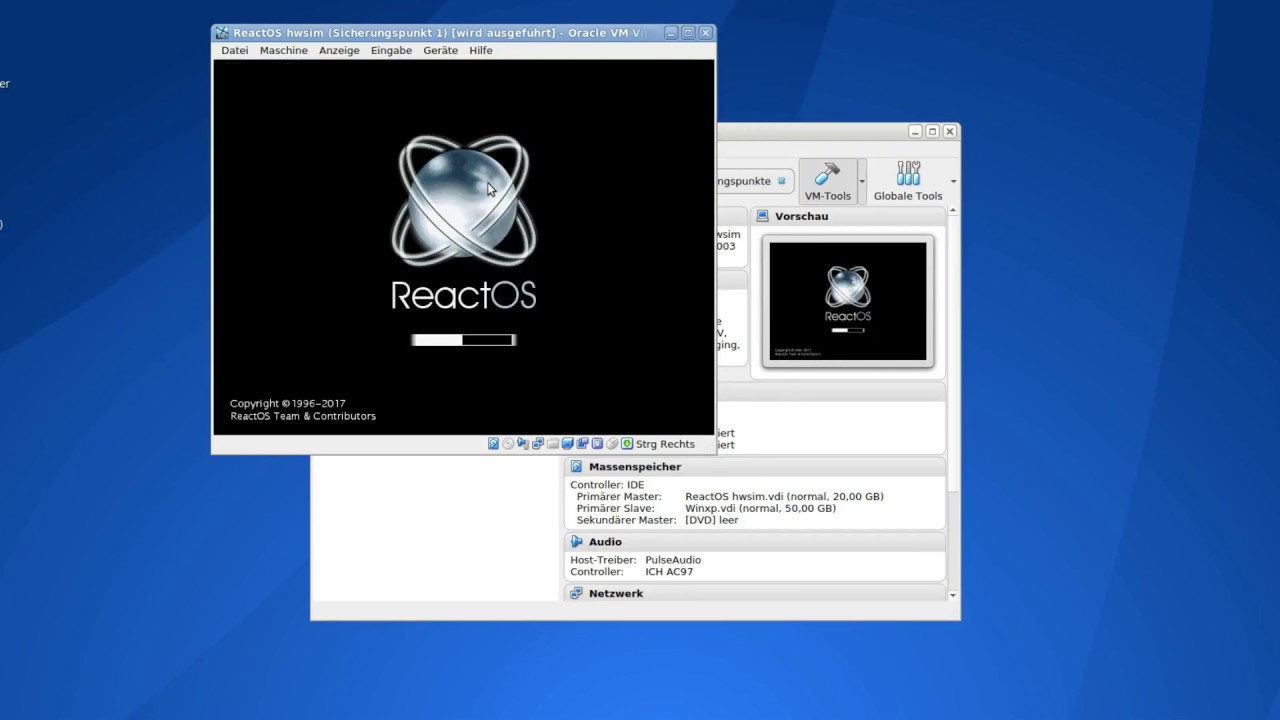Click the ReactOS logo in VM screen
Screen dimensions: 1280x720
coord(464,222)
